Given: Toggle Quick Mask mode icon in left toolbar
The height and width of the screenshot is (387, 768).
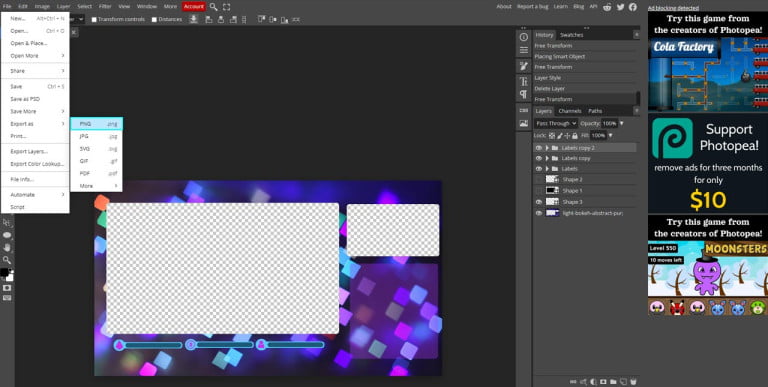Looking at the screenshot, I should [x=7, y=288].
